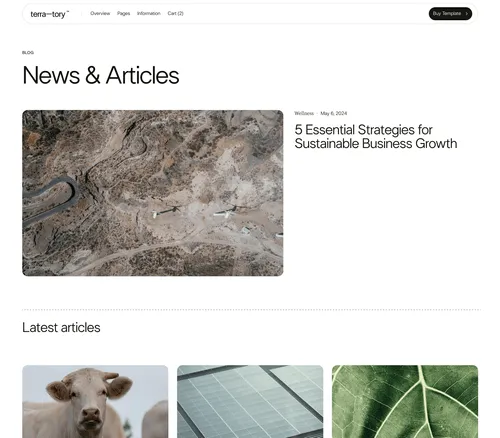Open the green leaf article card

[405, 401]
